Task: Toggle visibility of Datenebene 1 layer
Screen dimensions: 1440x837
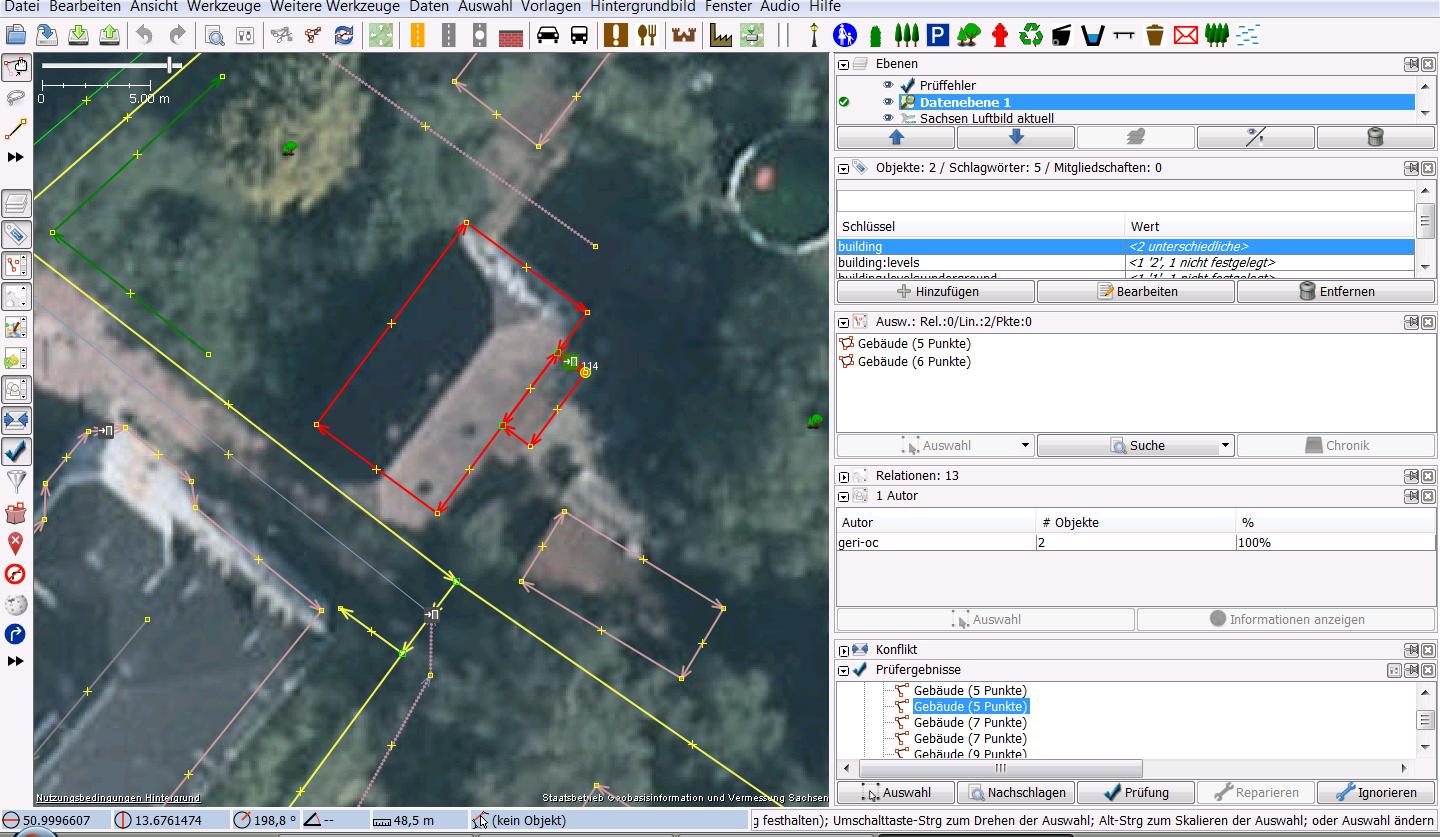Action: pos(888,102)
